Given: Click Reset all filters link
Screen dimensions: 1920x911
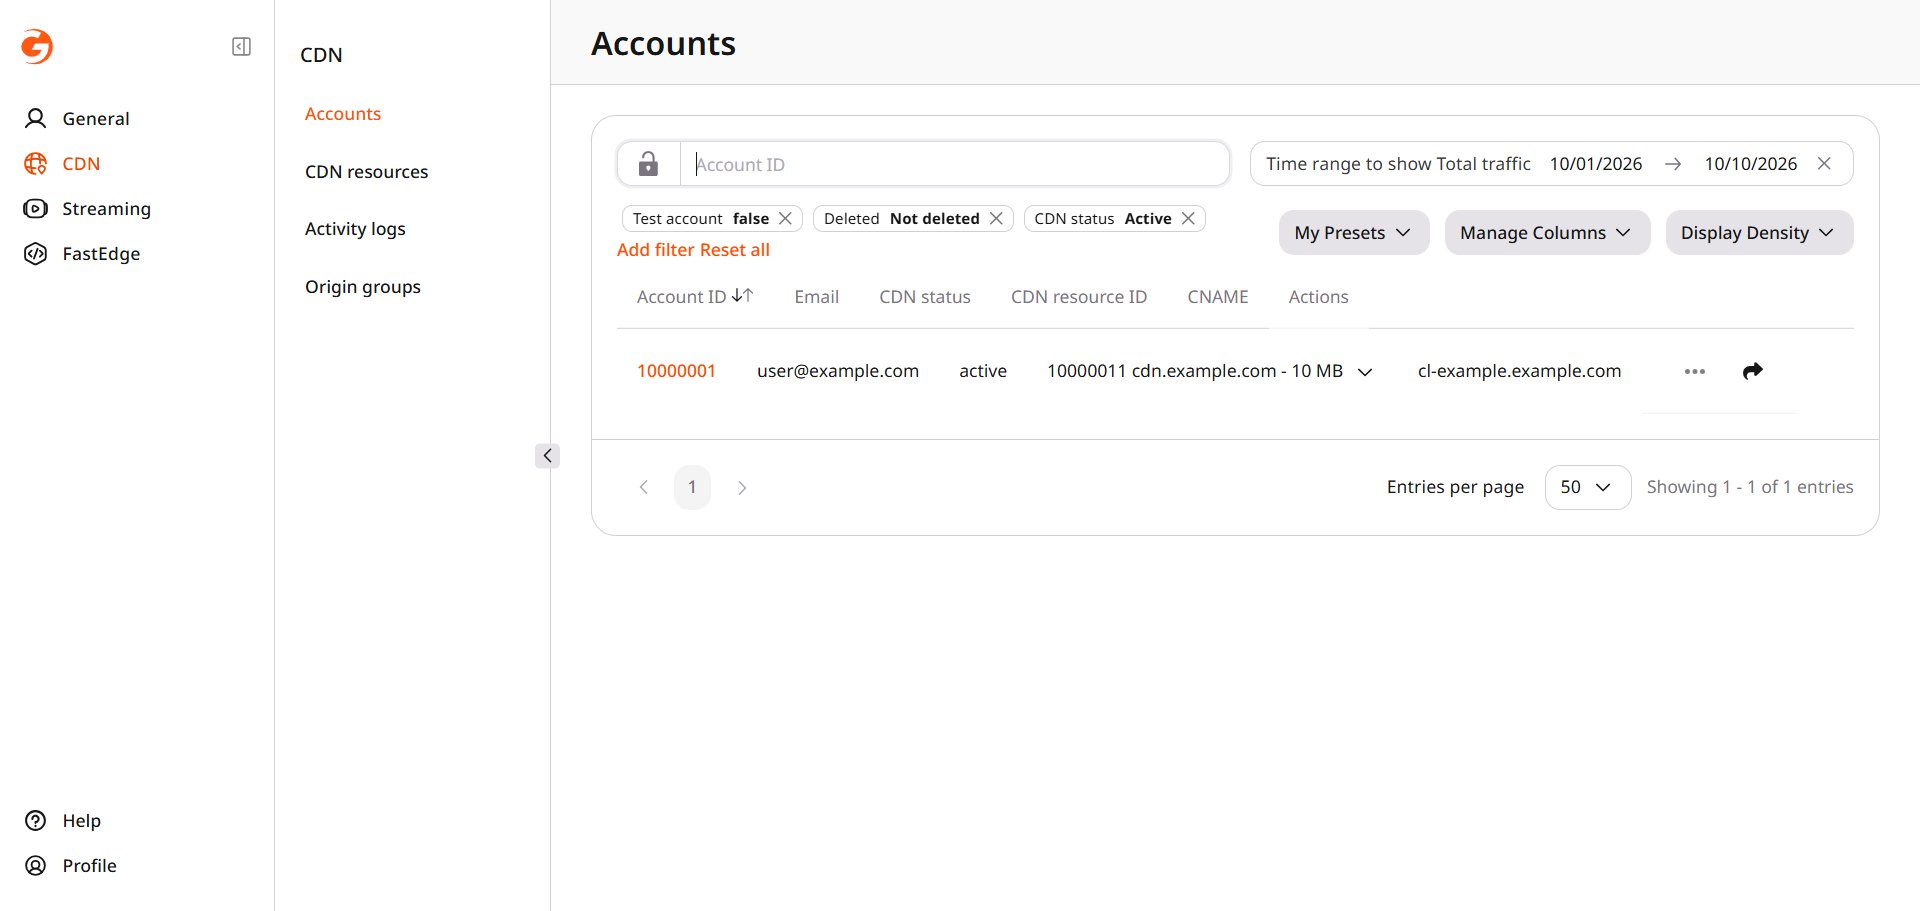Looking at the screenshot, I should click(735, 250).
